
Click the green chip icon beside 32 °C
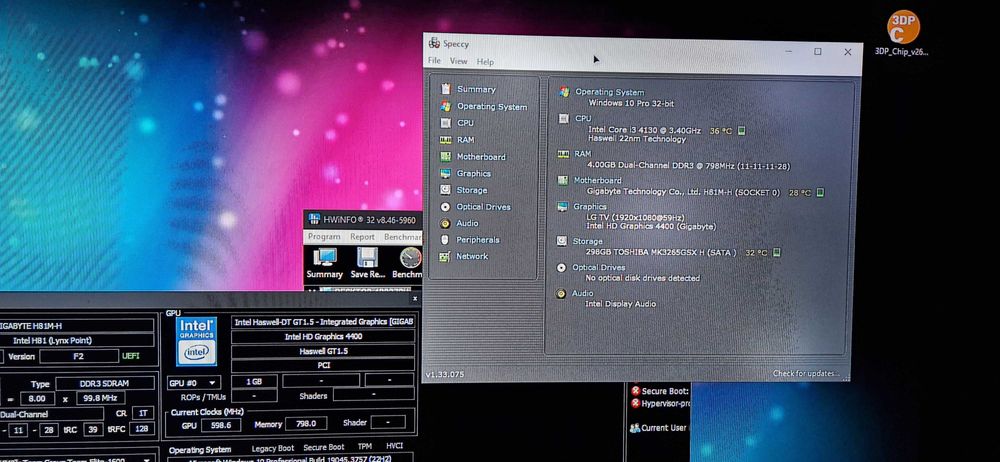tap(777, 253)
